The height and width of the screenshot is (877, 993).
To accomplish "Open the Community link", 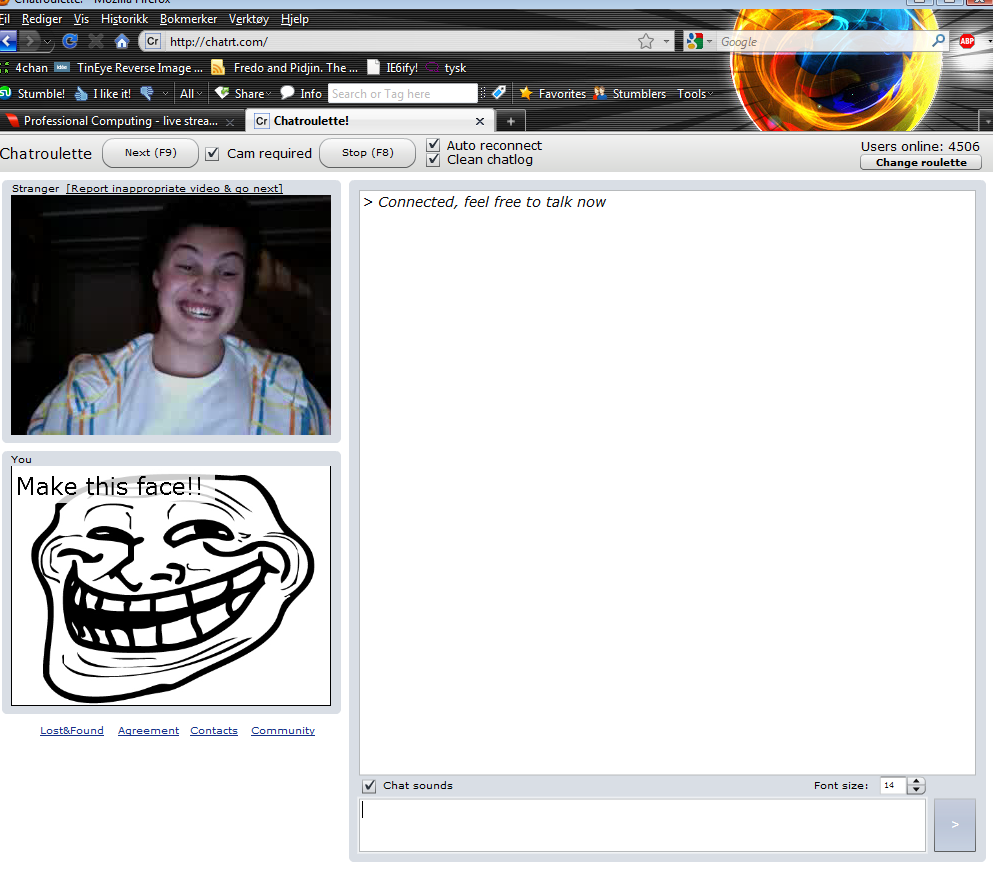I will (283, 731).
